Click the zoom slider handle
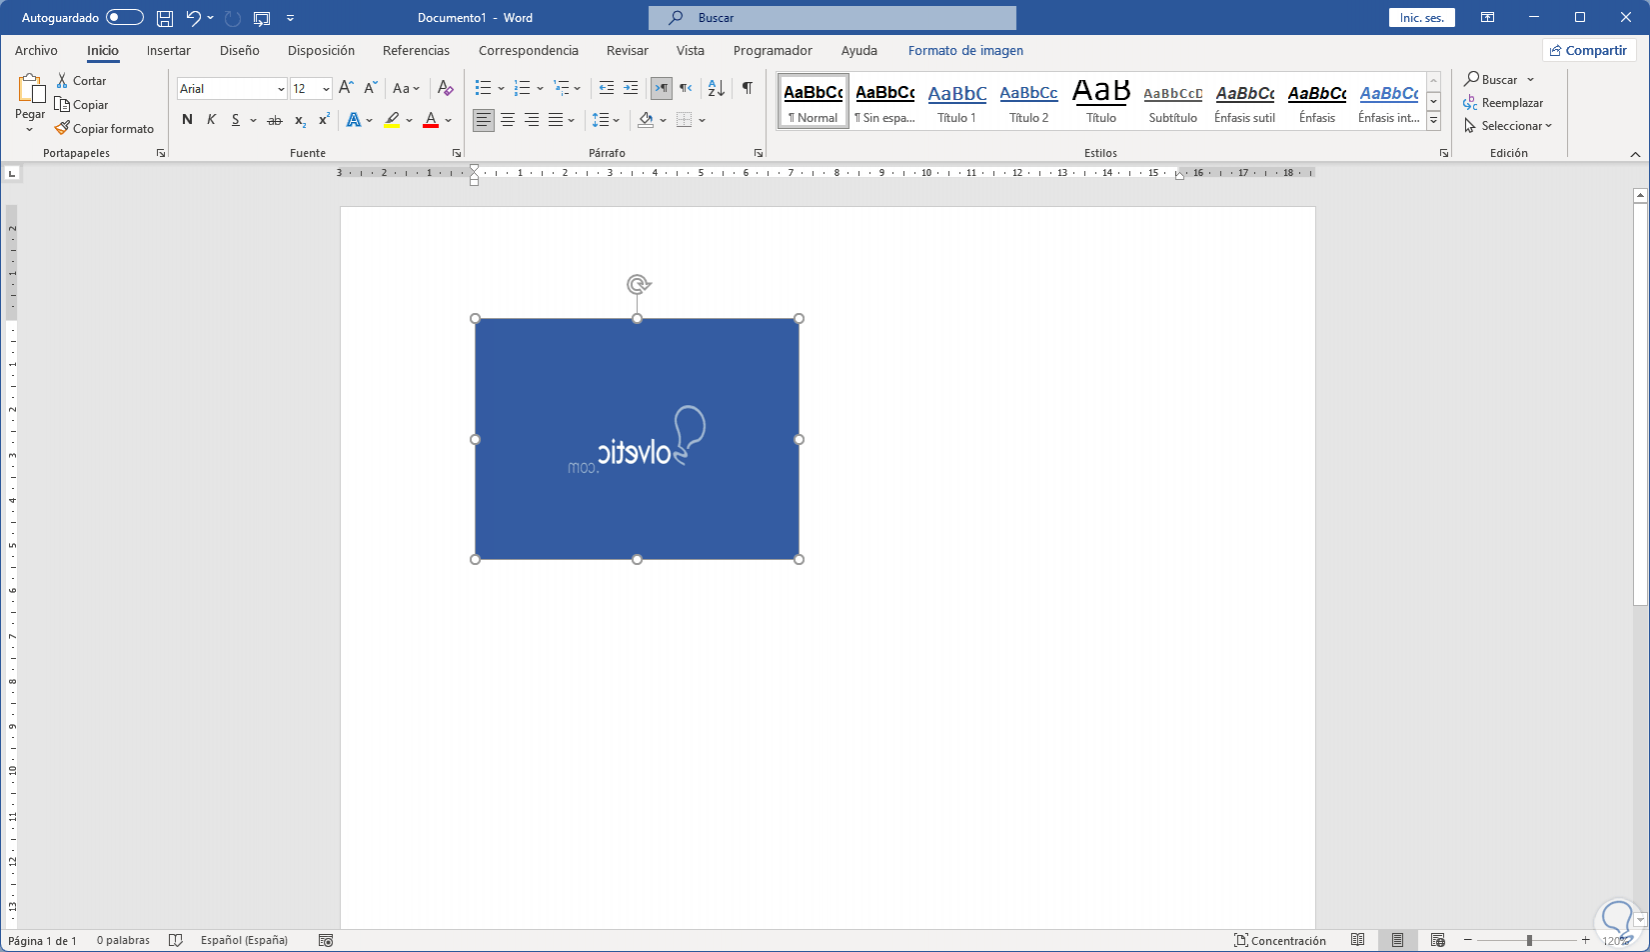The image size is (1650, 952). [1529, 941]
